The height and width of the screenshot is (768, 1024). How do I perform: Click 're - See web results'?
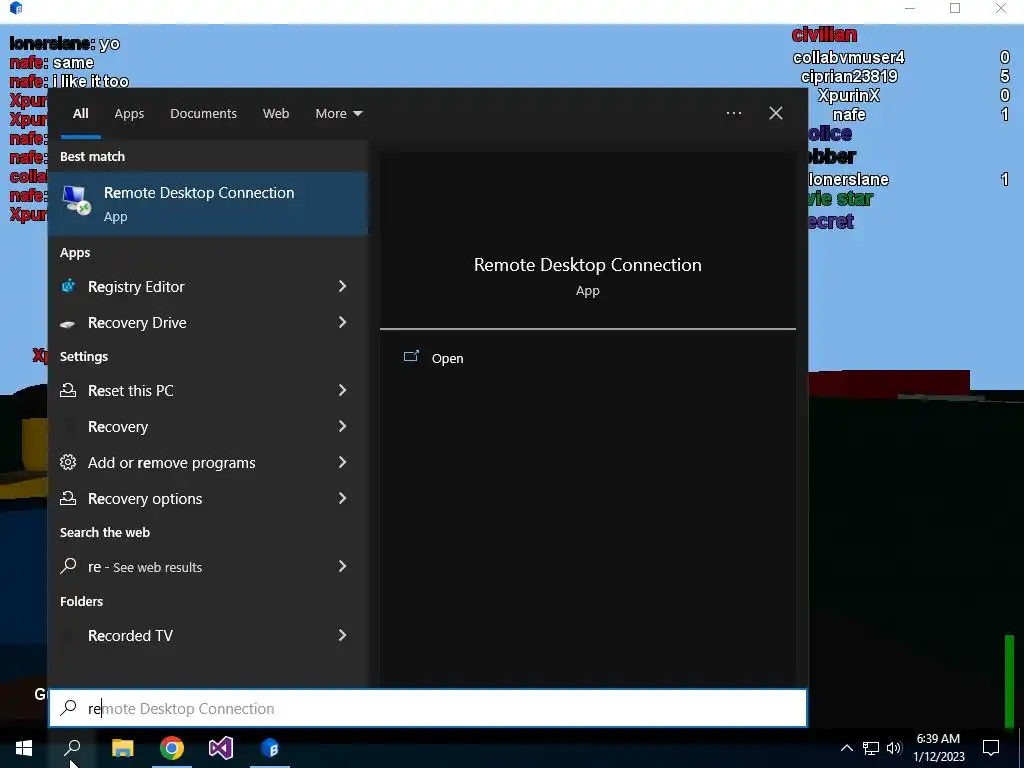tap(208, 566)
